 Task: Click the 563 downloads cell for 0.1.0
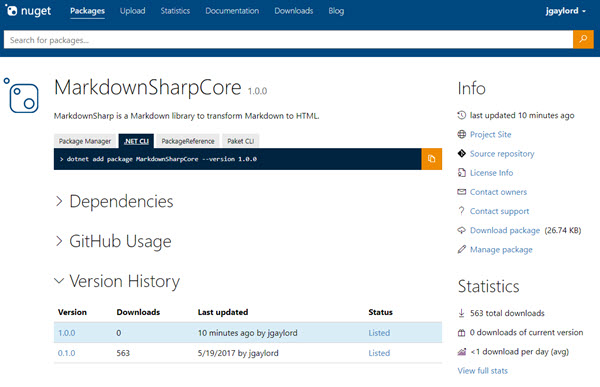[x=123, y=353]
